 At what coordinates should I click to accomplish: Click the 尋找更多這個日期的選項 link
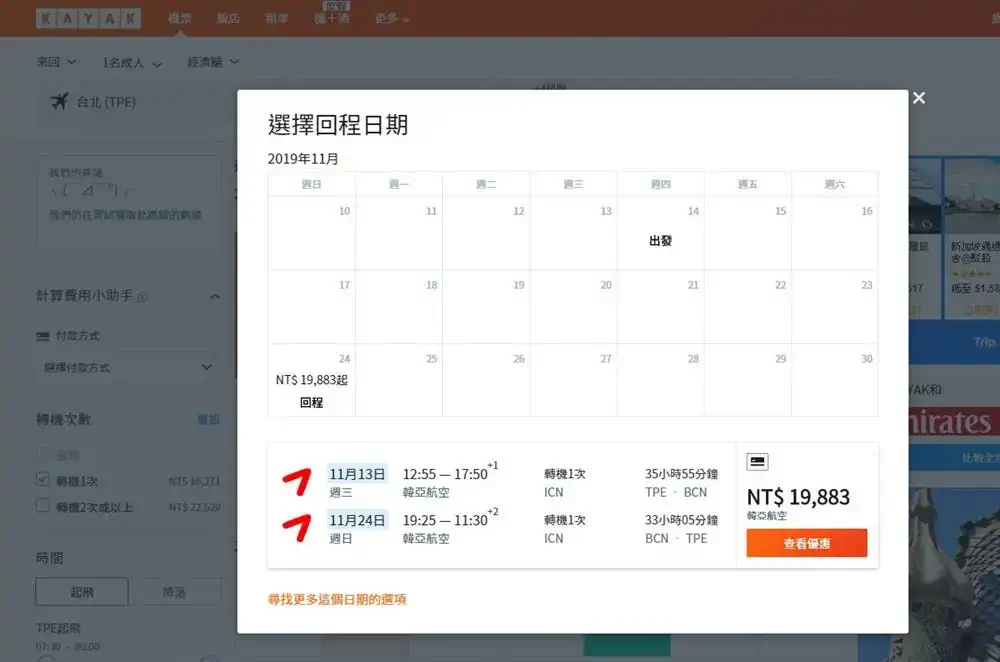click(337, 599)
